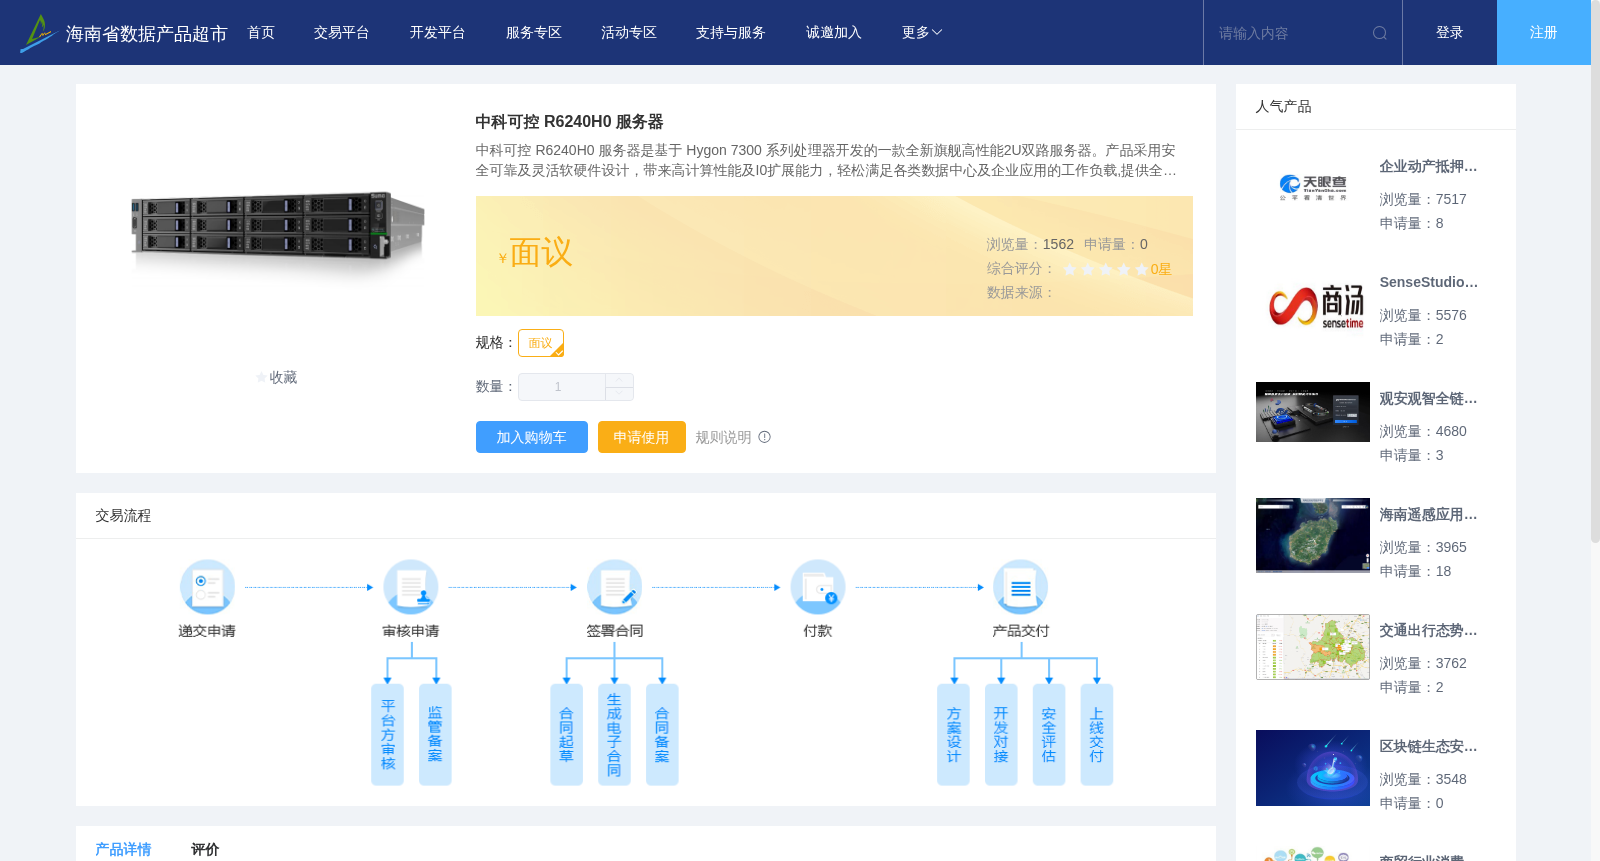Screen dimensions: 1600x861
Task: Open the 交通出行态势 thumbnail
Action: (x=1313, y=647)
